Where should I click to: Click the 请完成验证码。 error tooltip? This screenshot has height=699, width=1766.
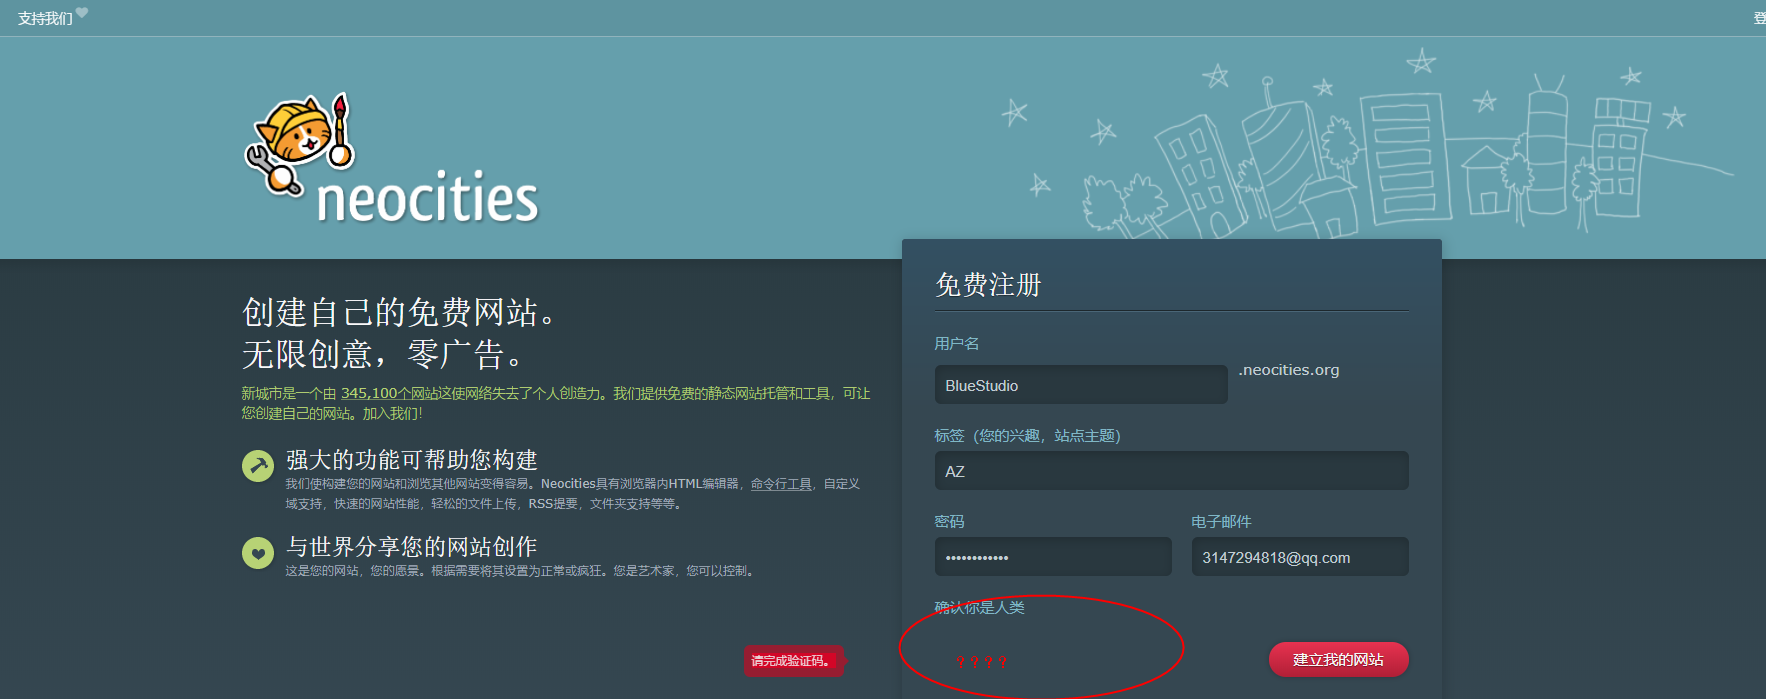tap(793, 661)
